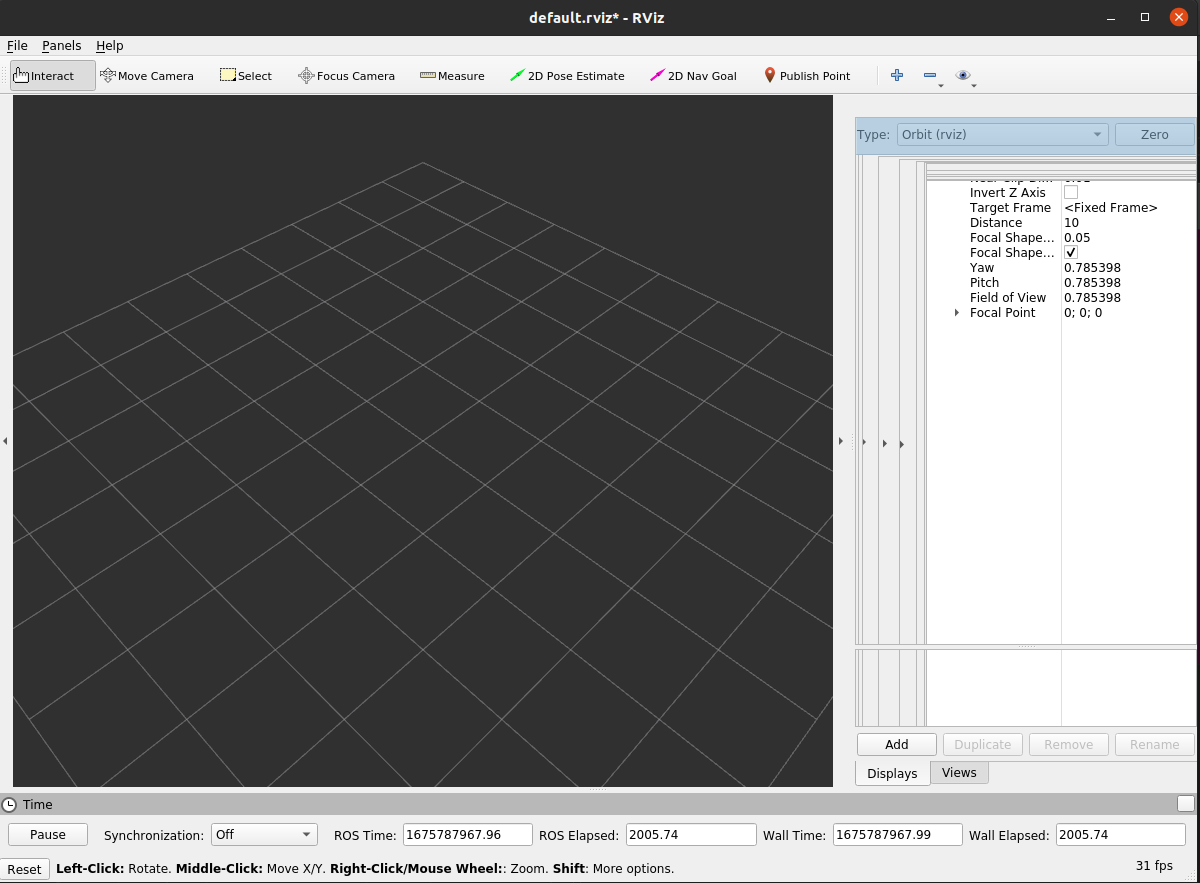1200x883 pixels.
Task: Click the Pause button
Action: coord(48,835)
